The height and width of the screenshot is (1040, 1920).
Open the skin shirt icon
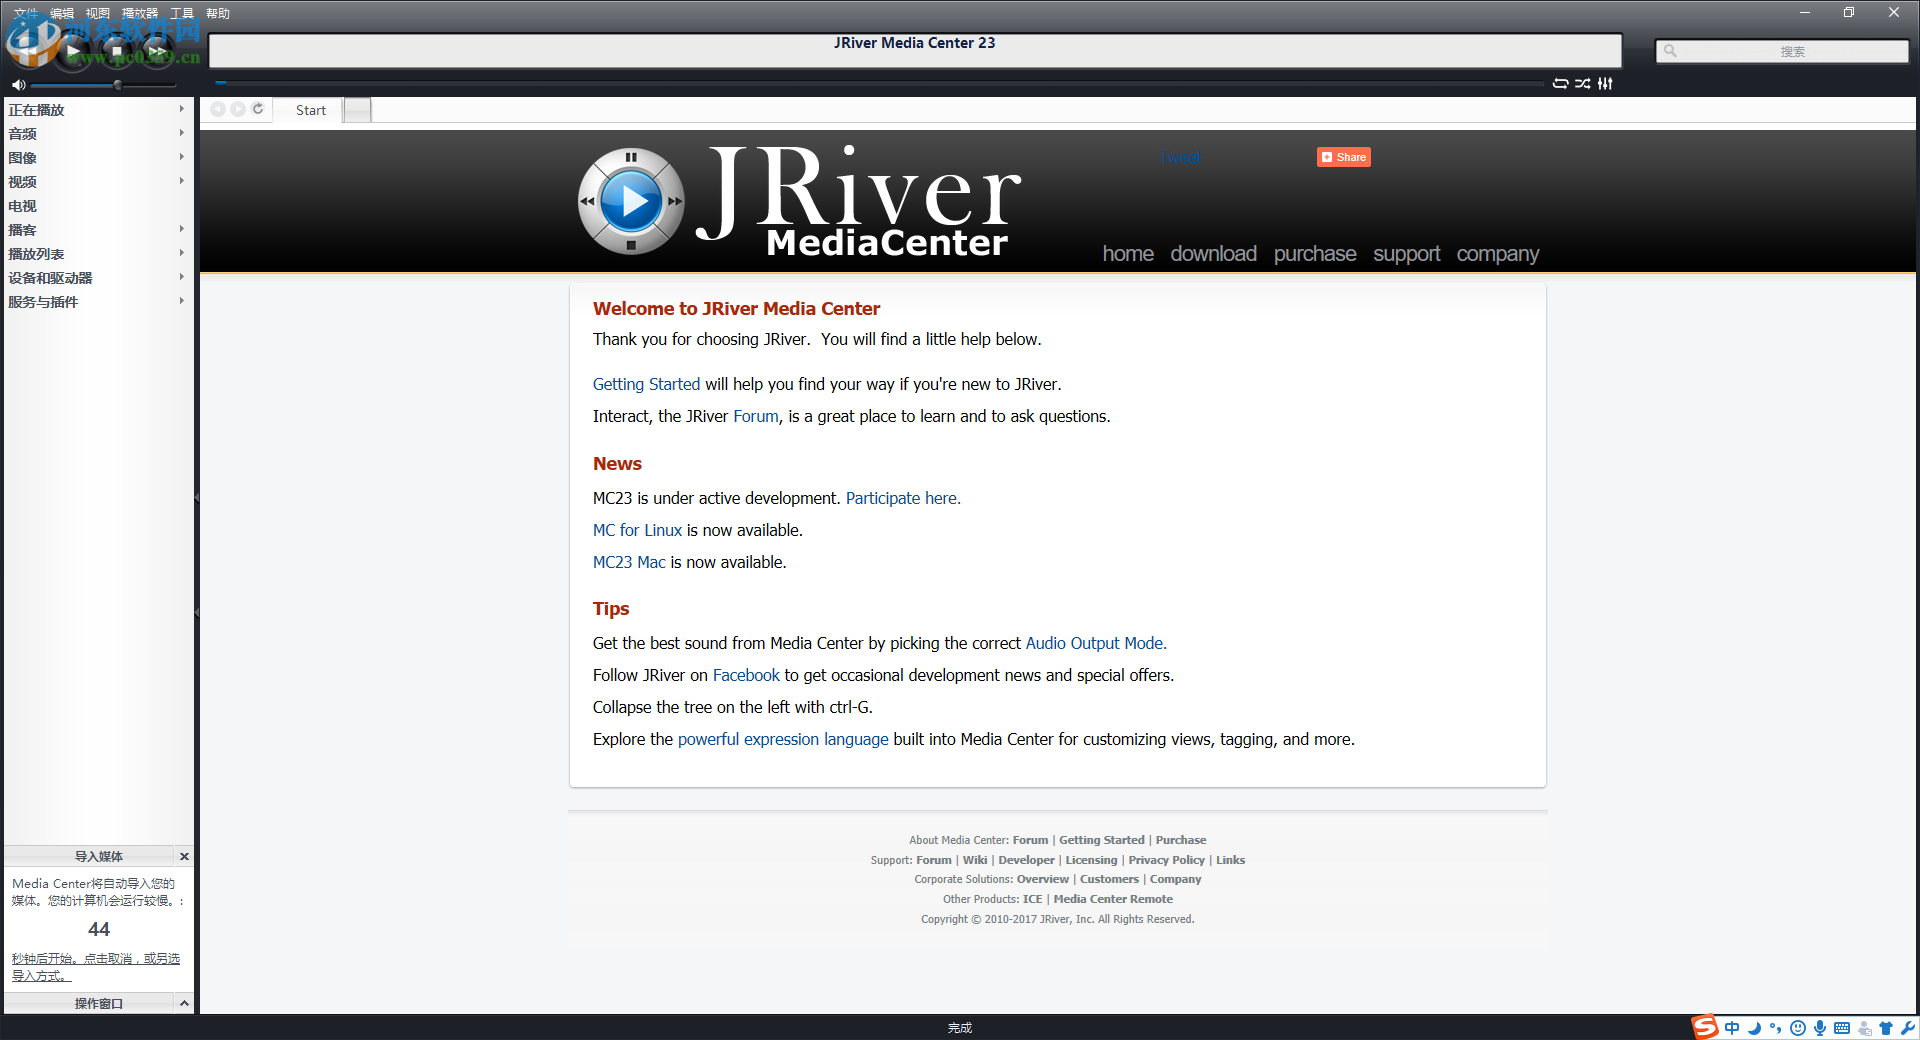pyautogui.click(x=1886, y=1028)
